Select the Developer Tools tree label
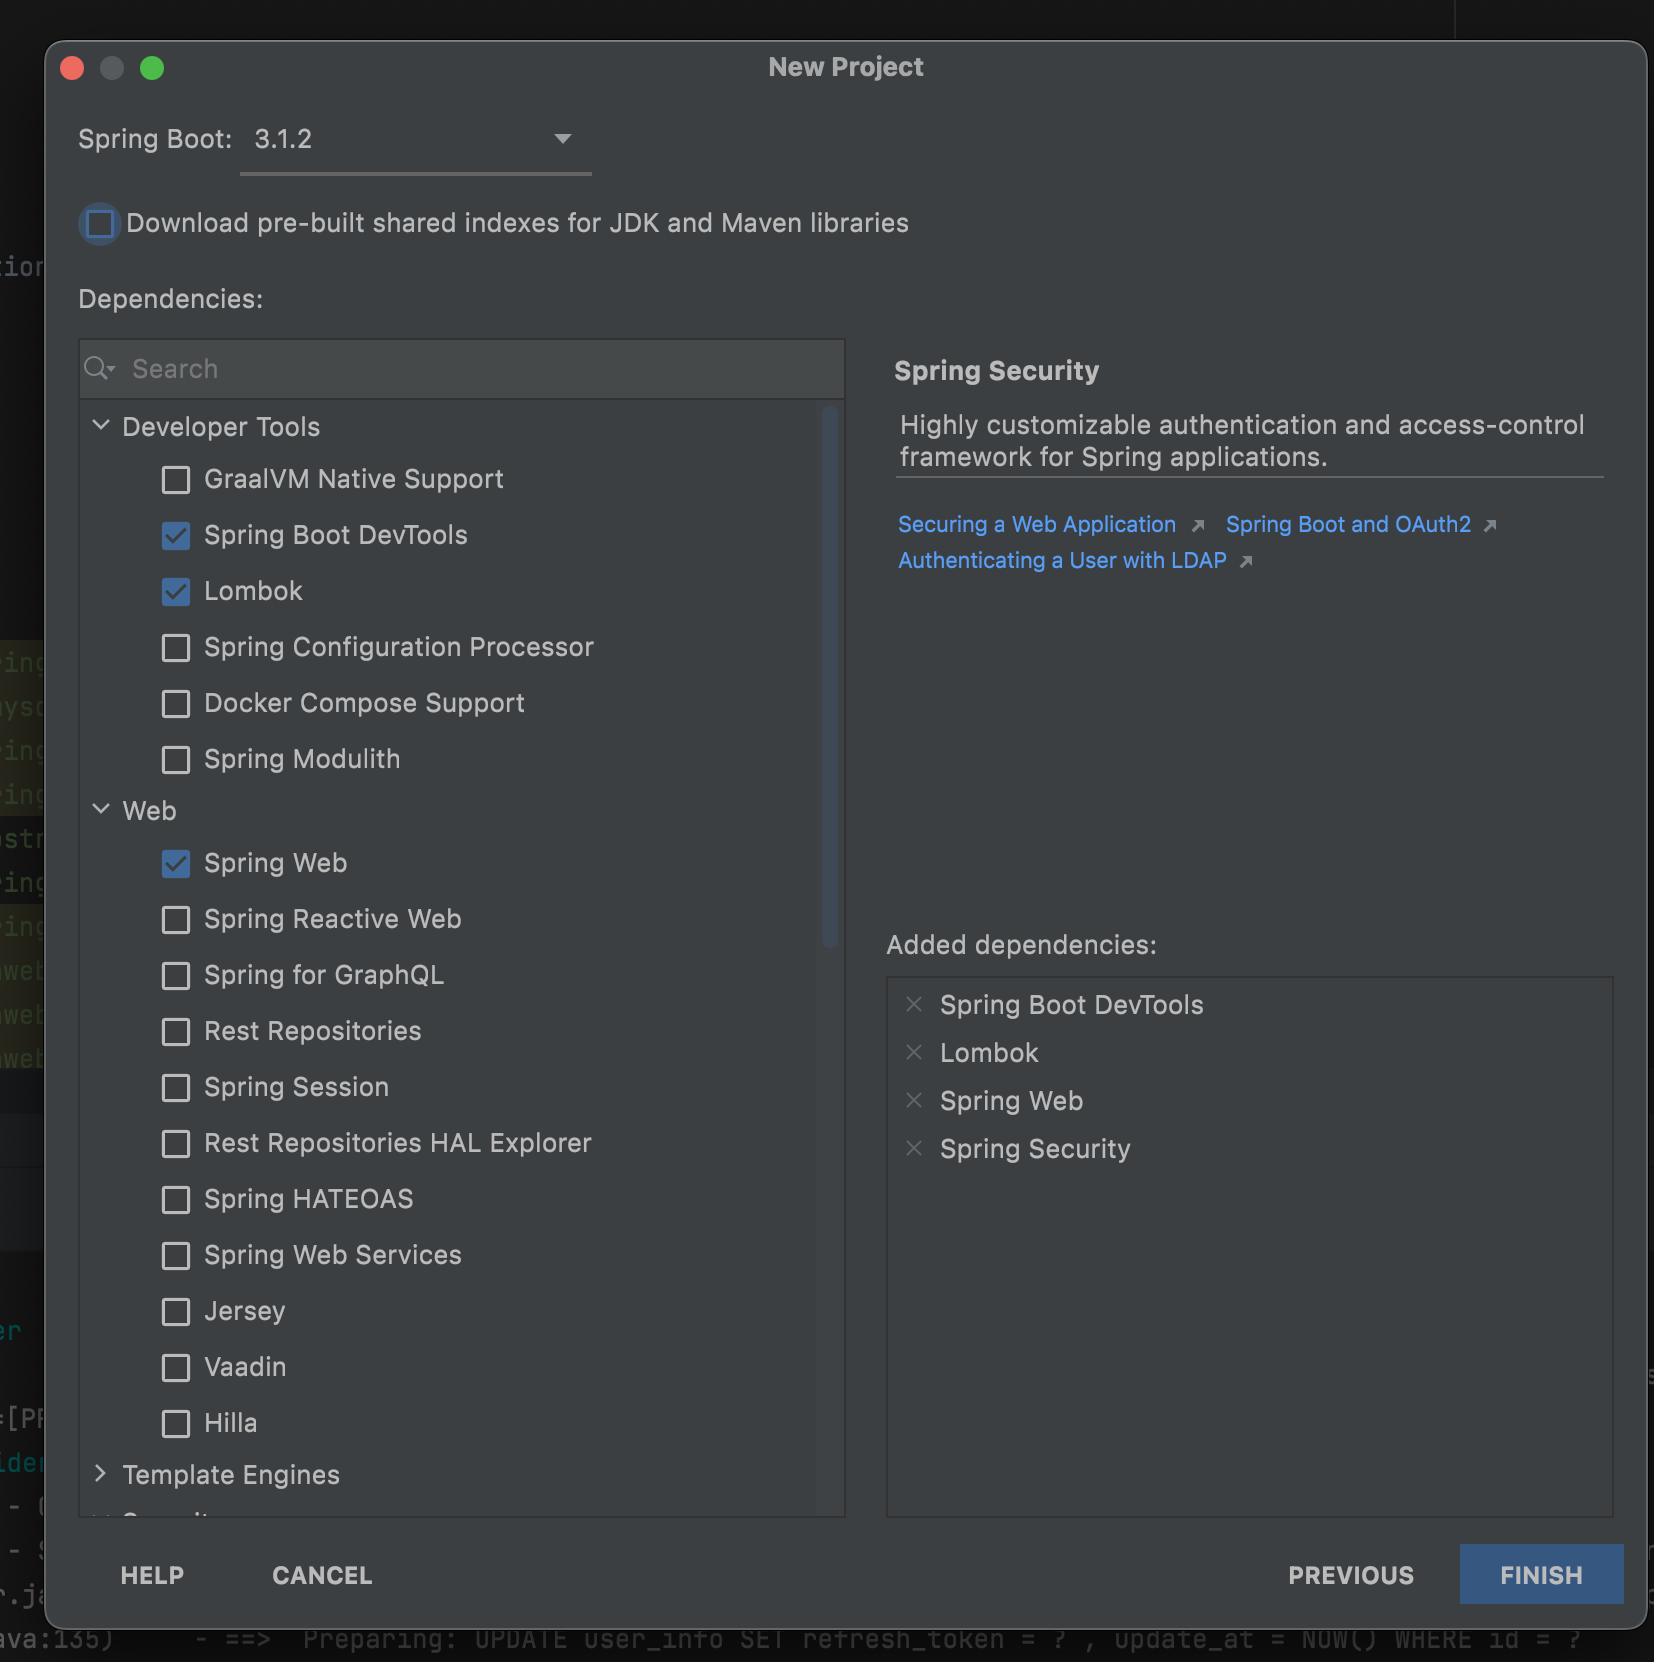 coord(221,427)
